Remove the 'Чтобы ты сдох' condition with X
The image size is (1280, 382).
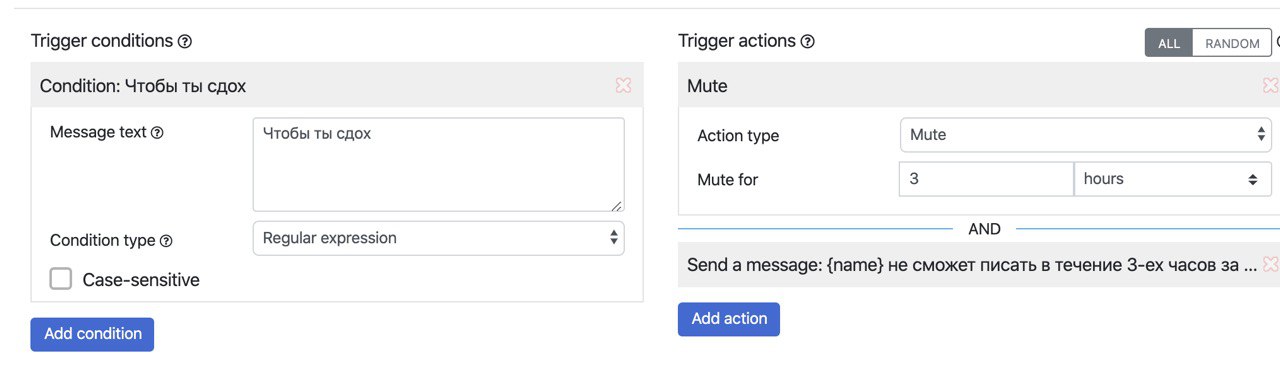(x=623, y=86)
